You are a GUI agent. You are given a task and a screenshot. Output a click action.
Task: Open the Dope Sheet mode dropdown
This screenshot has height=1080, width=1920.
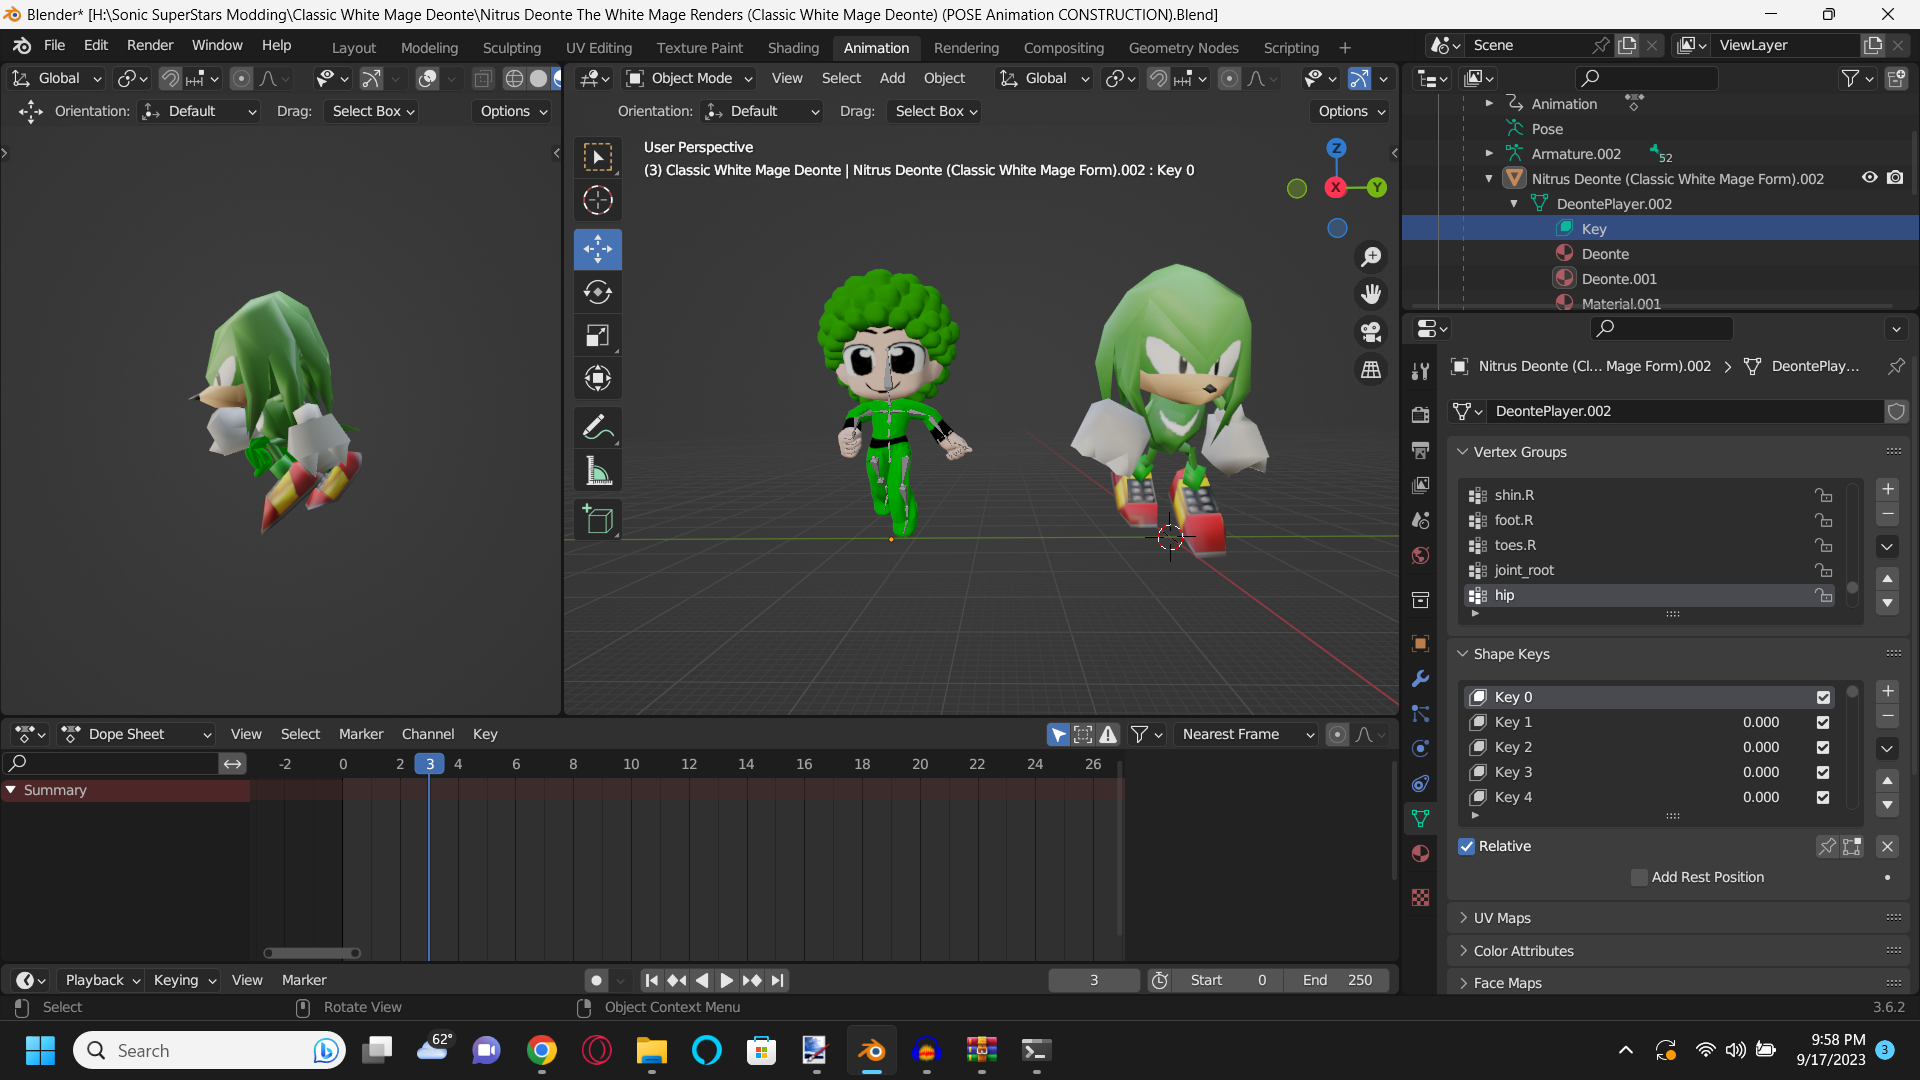[137, 734]
